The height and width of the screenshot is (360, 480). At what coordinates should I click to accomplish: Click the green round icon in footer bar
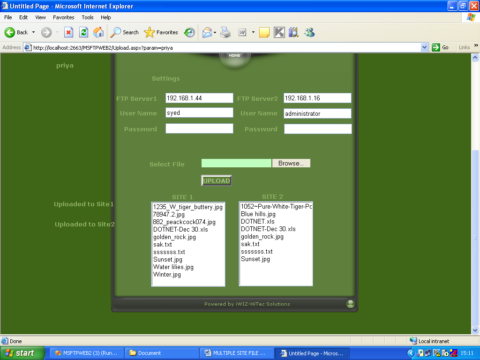[x=350, y=304]
